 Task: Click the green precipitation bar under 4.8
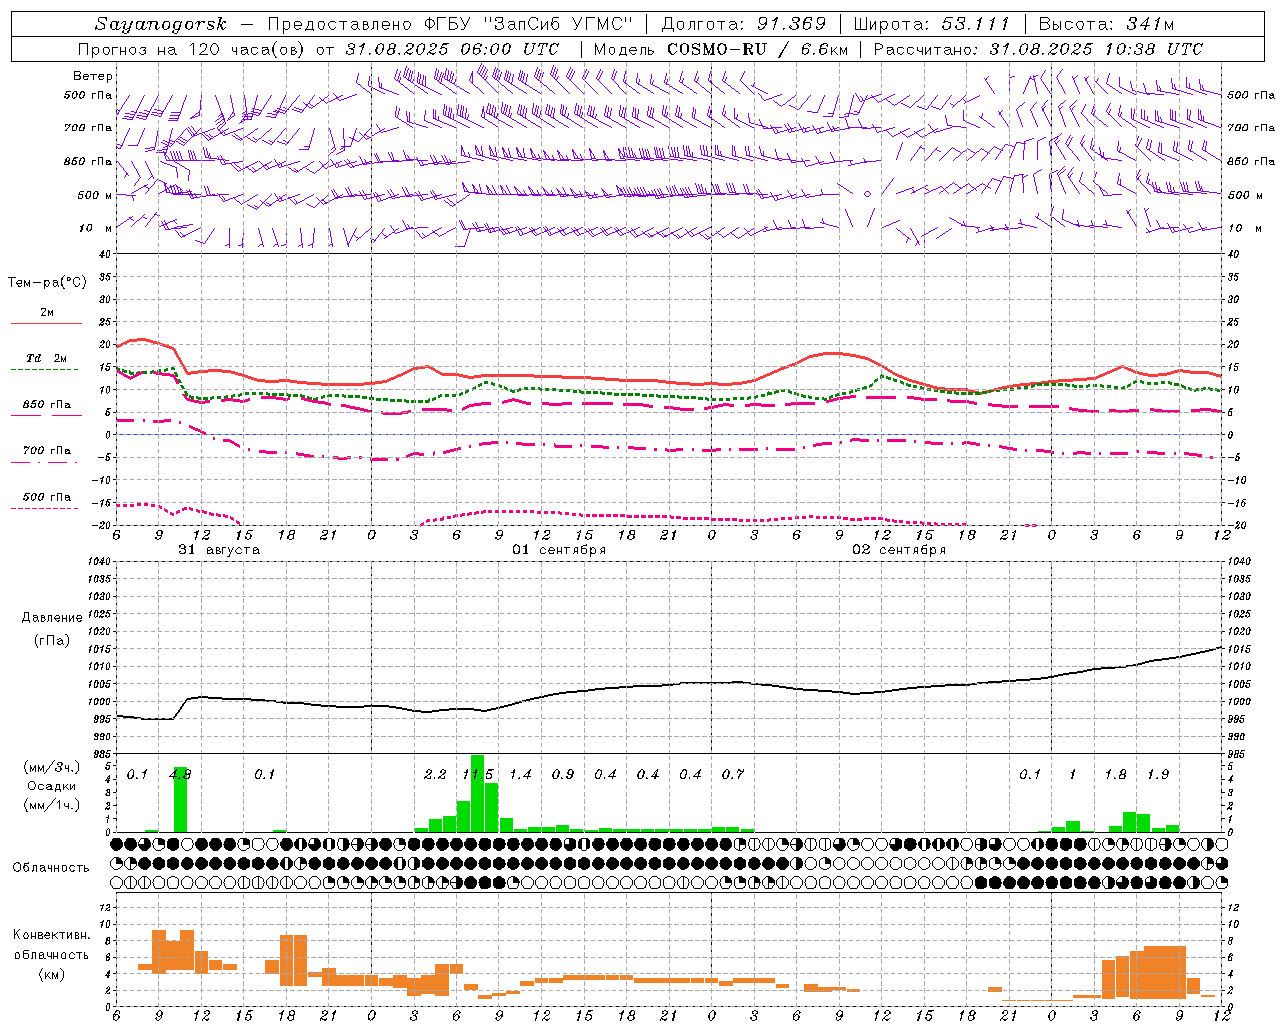[180, 800]
